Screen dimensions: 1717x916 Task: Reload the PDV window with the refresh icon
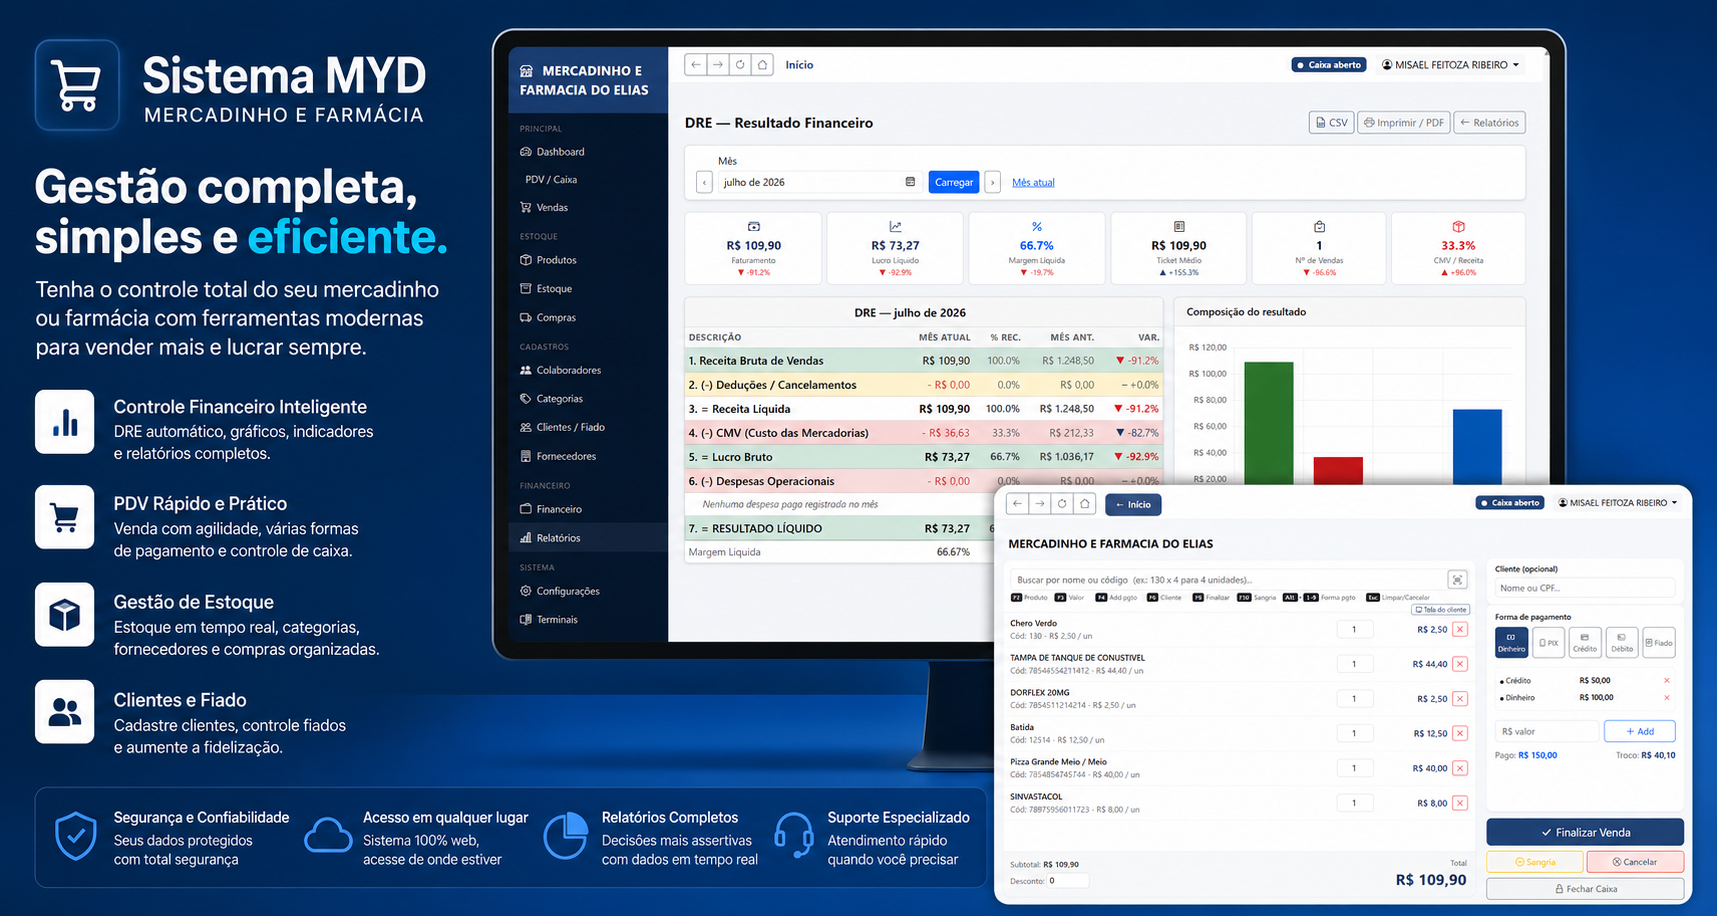pyautogui.click(x=1062, y=504)
